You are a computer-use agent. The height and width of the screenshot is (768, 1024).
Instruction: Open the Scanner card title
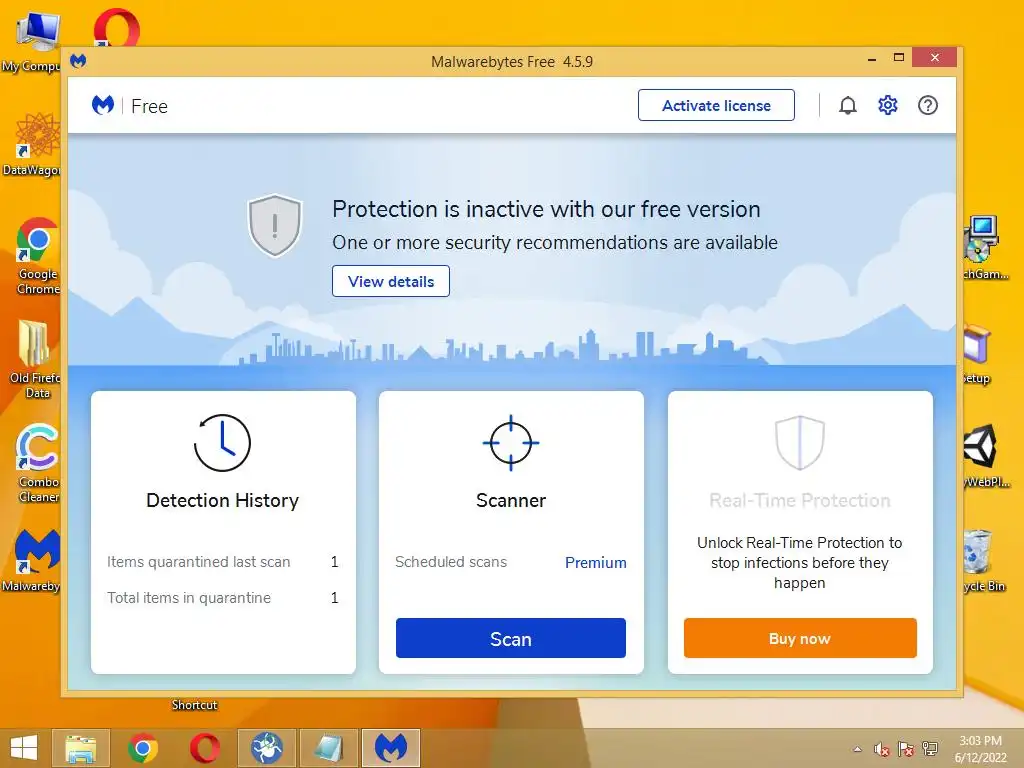(x=511, y=500)
